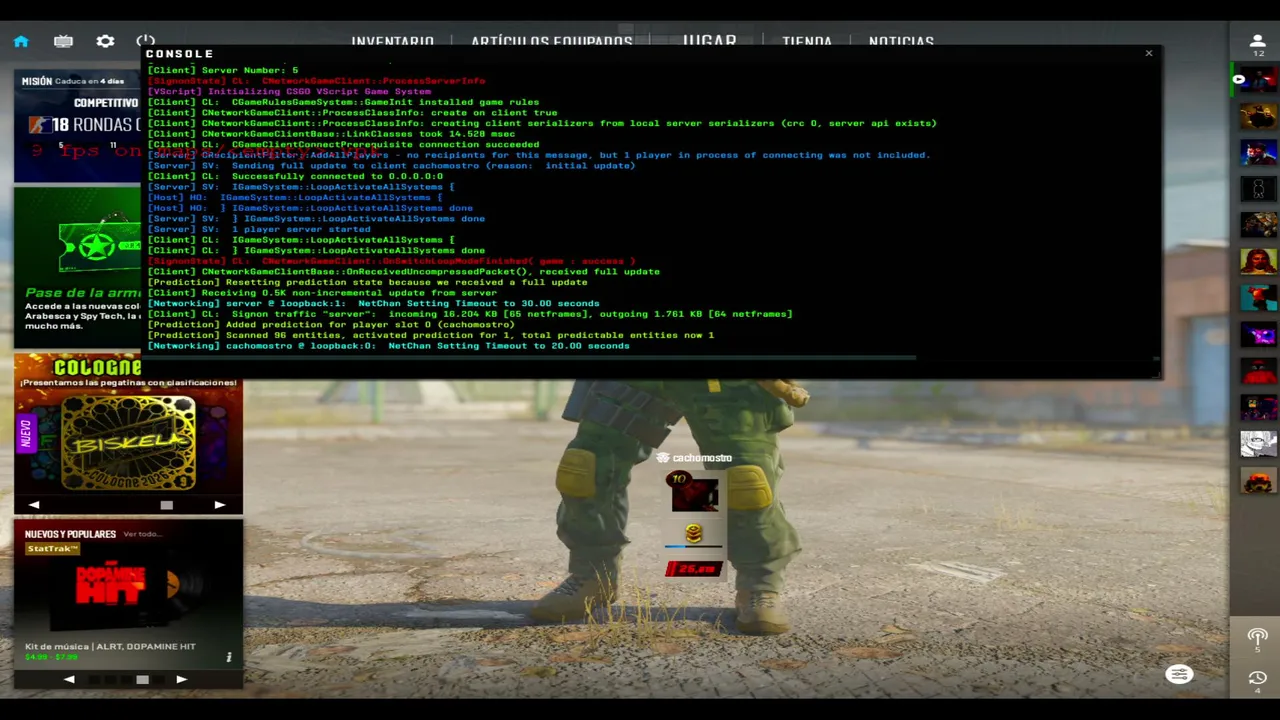Select the third friend avatar in the sidebar
This screenshot has height=720, width=1280.
[1258, 152]
